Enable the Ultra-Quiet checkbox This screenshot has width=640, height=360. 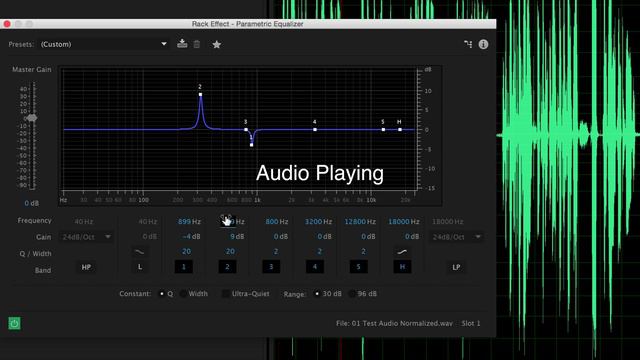coord(225,293)
